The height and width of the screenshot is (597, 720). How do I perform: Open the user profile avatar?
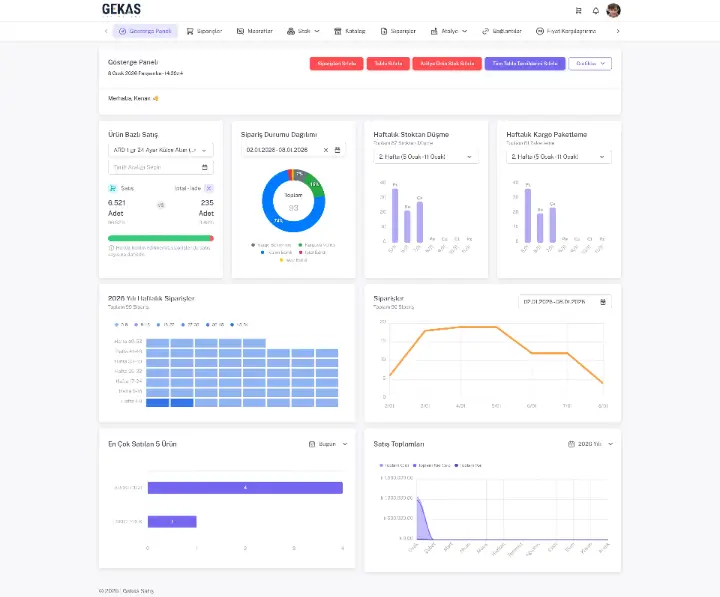pos(613,10)
